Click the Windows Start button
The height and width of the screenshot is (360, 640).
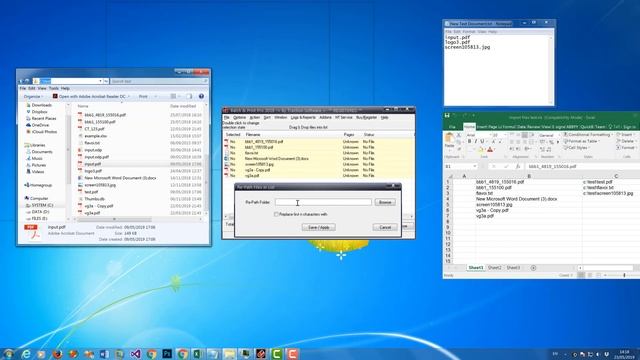point(8,354)
